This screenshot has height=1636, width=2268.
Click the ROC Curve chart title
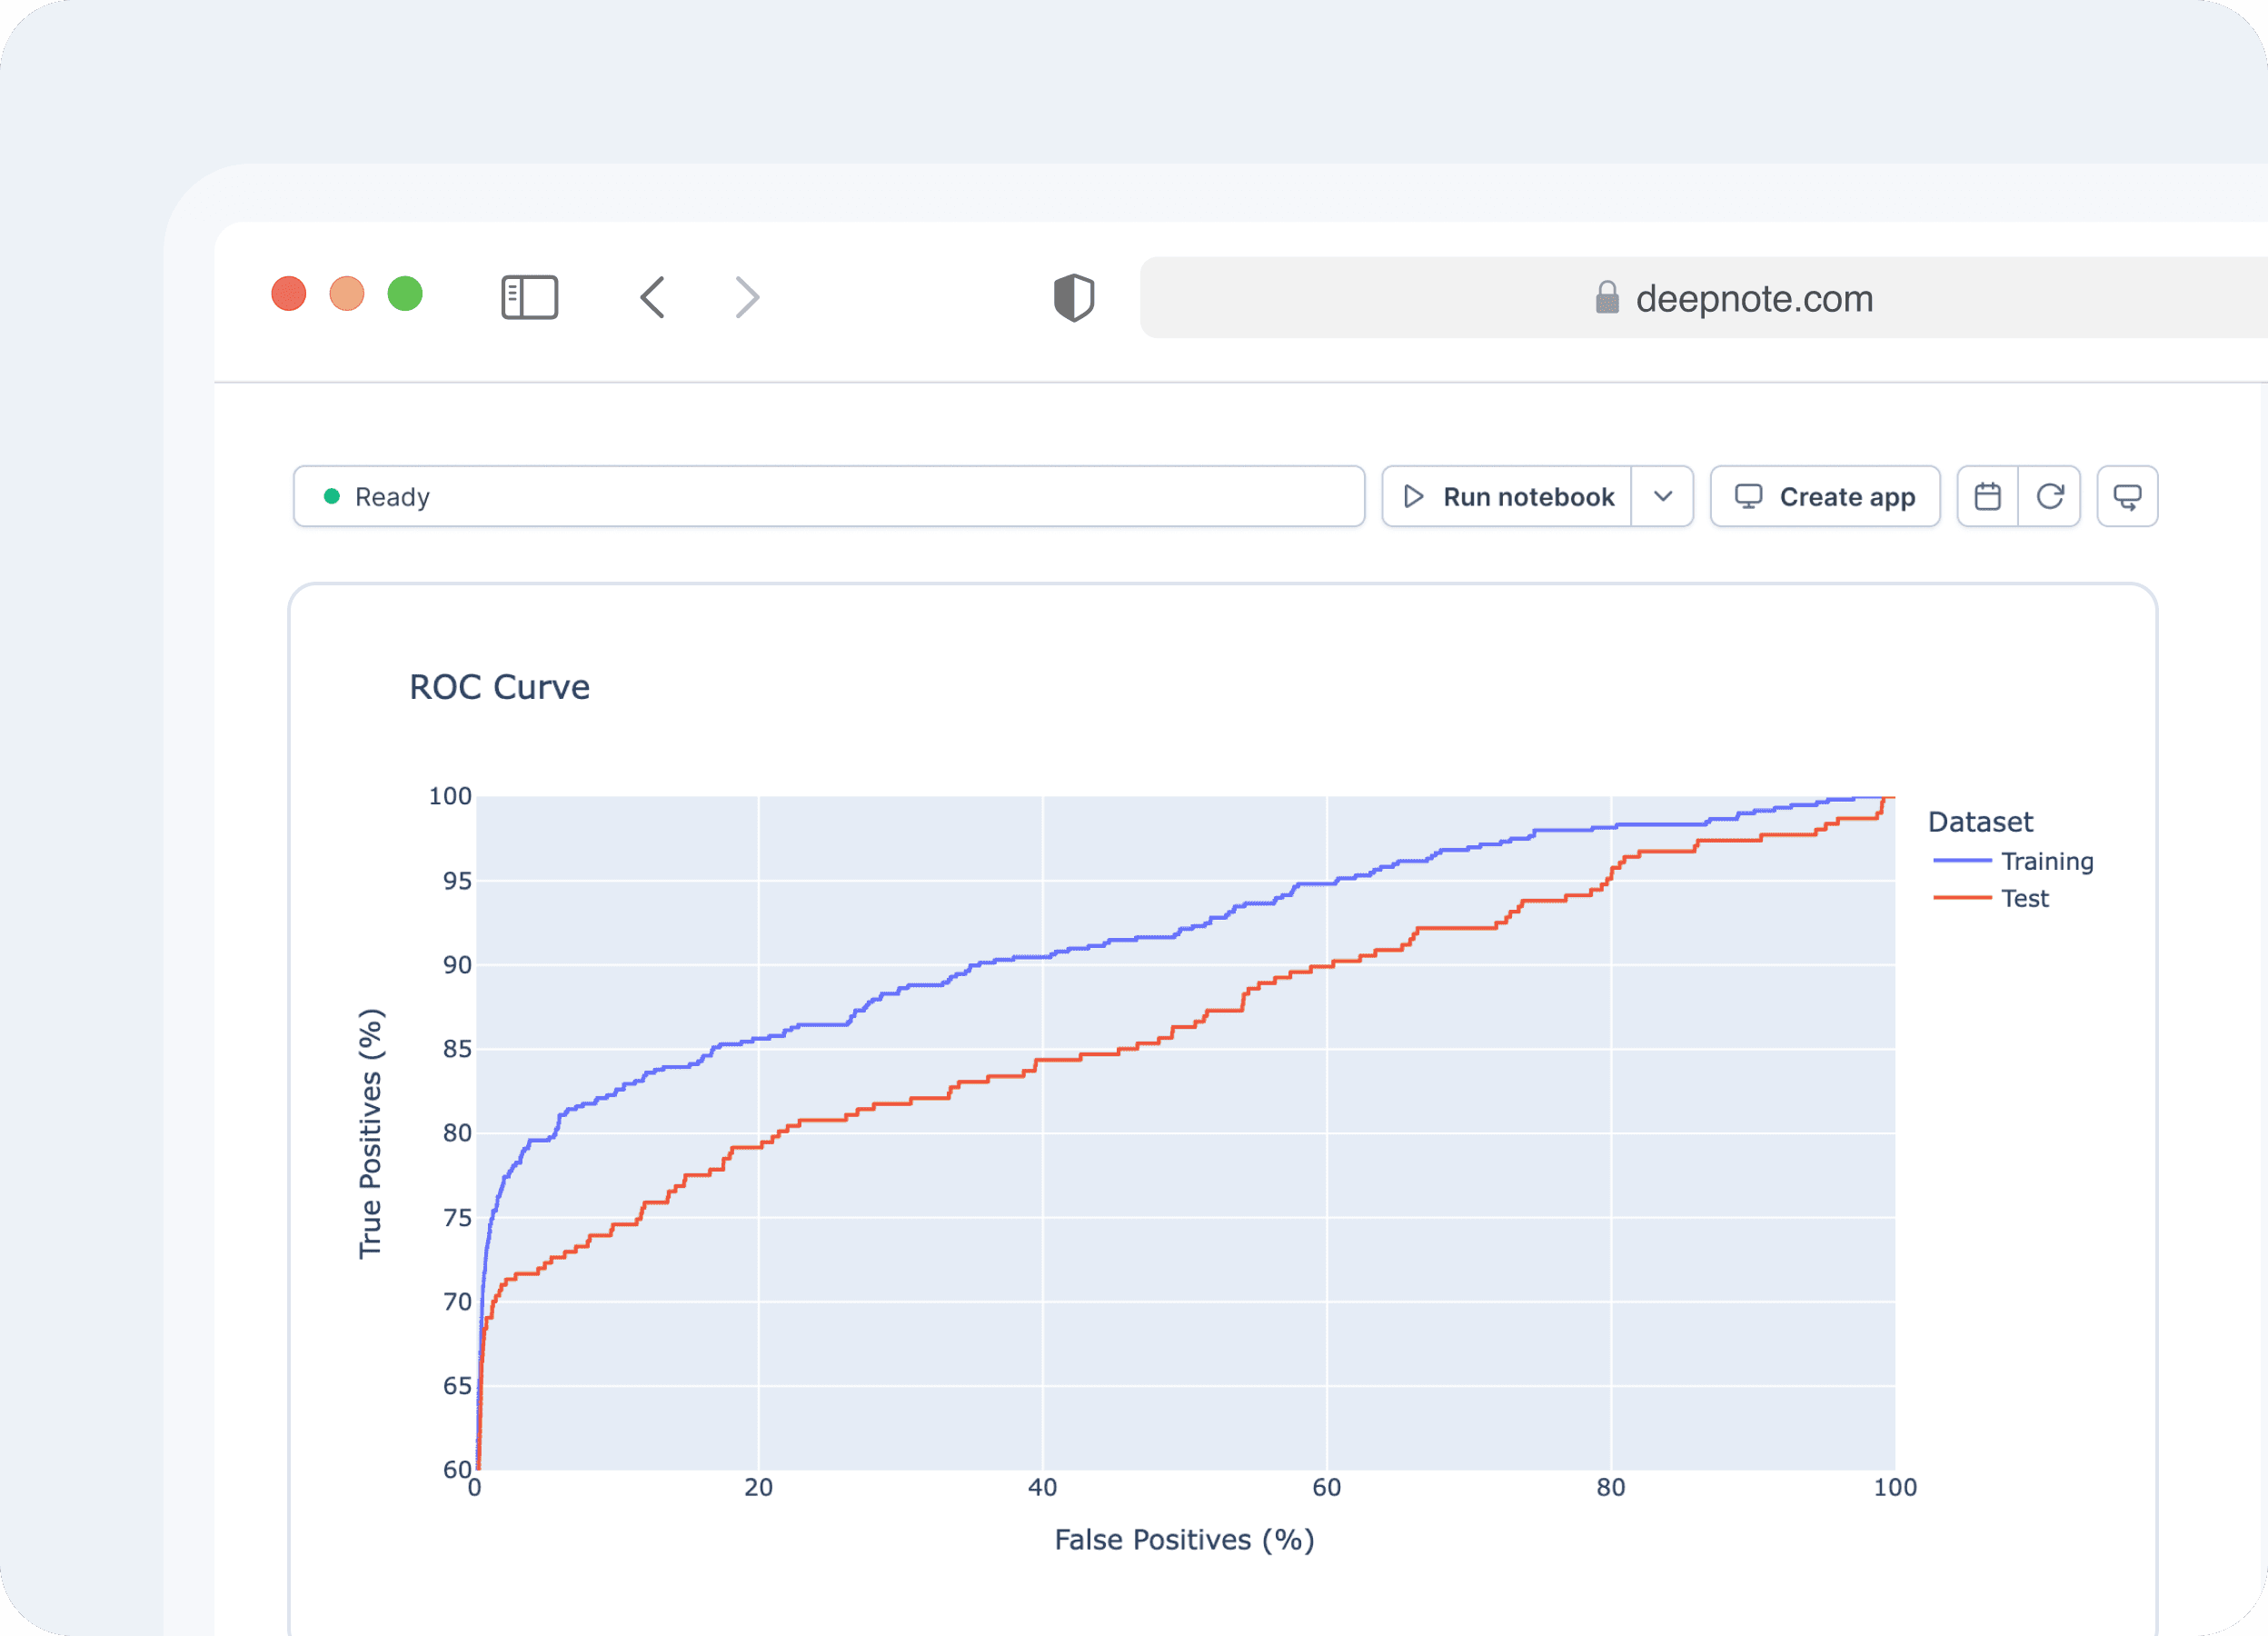tap(499, 687)
